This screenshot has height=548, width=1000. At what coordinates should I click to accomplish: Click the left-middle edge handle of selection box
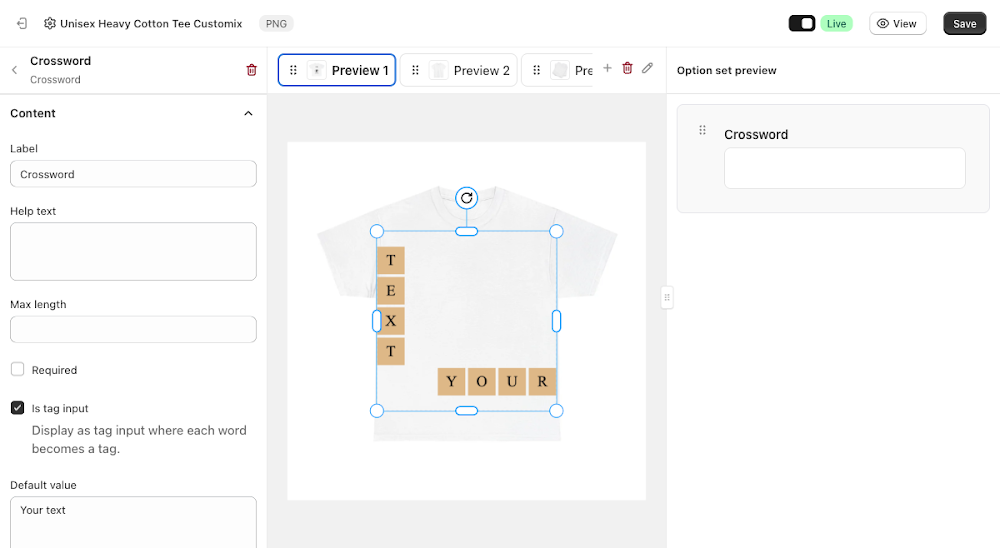[x=377, y=321]
